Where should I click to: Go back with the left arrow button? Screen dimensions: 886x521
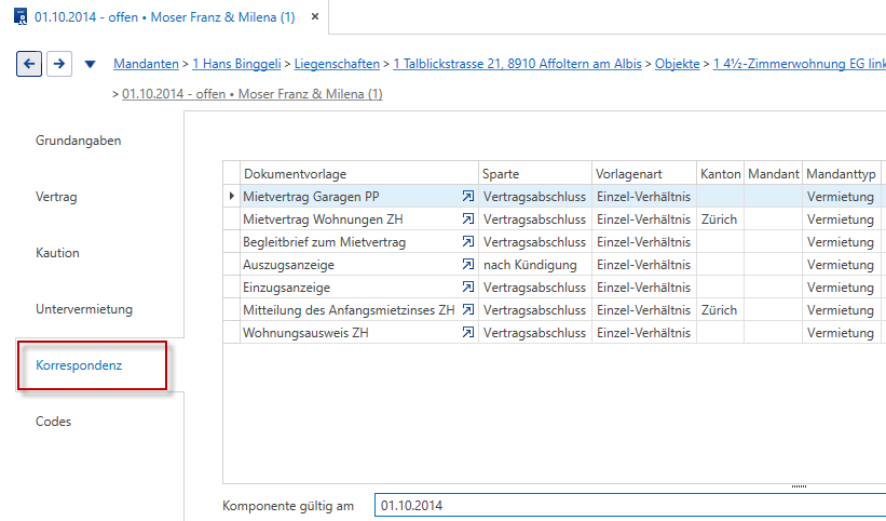(x=29, y=64)
